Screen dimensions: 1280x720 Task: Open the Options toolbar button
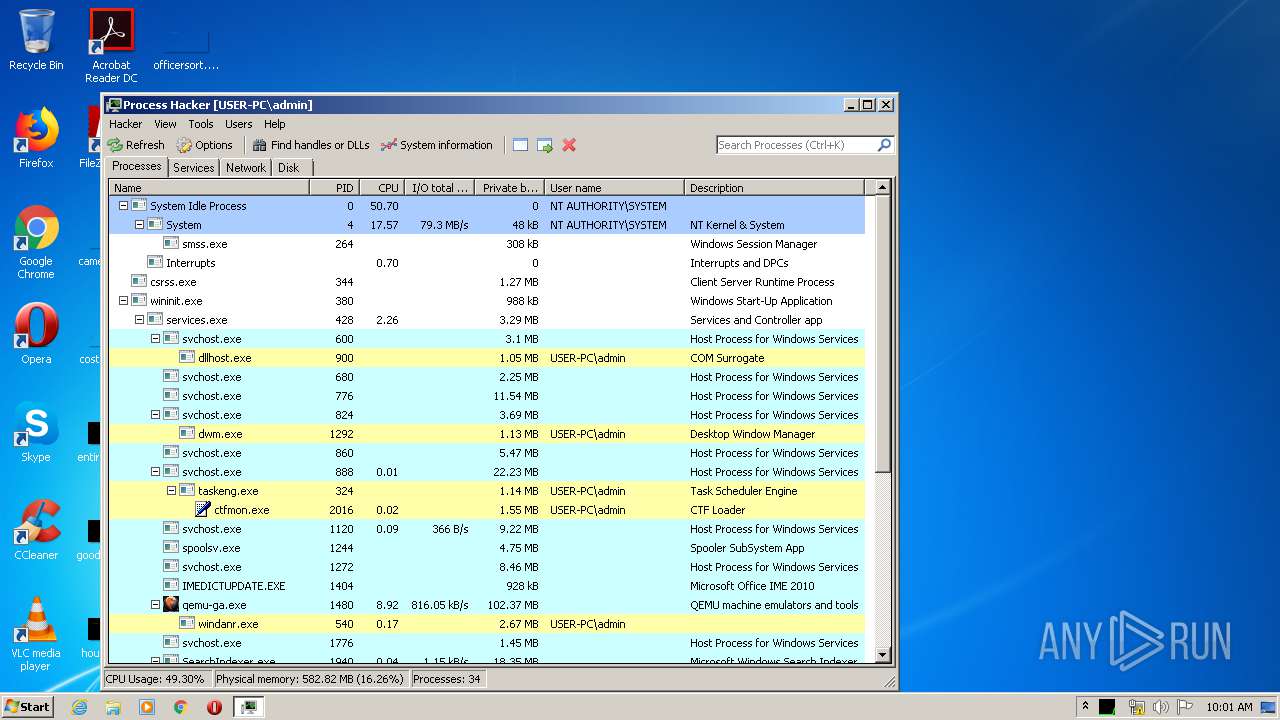point(204,145)
